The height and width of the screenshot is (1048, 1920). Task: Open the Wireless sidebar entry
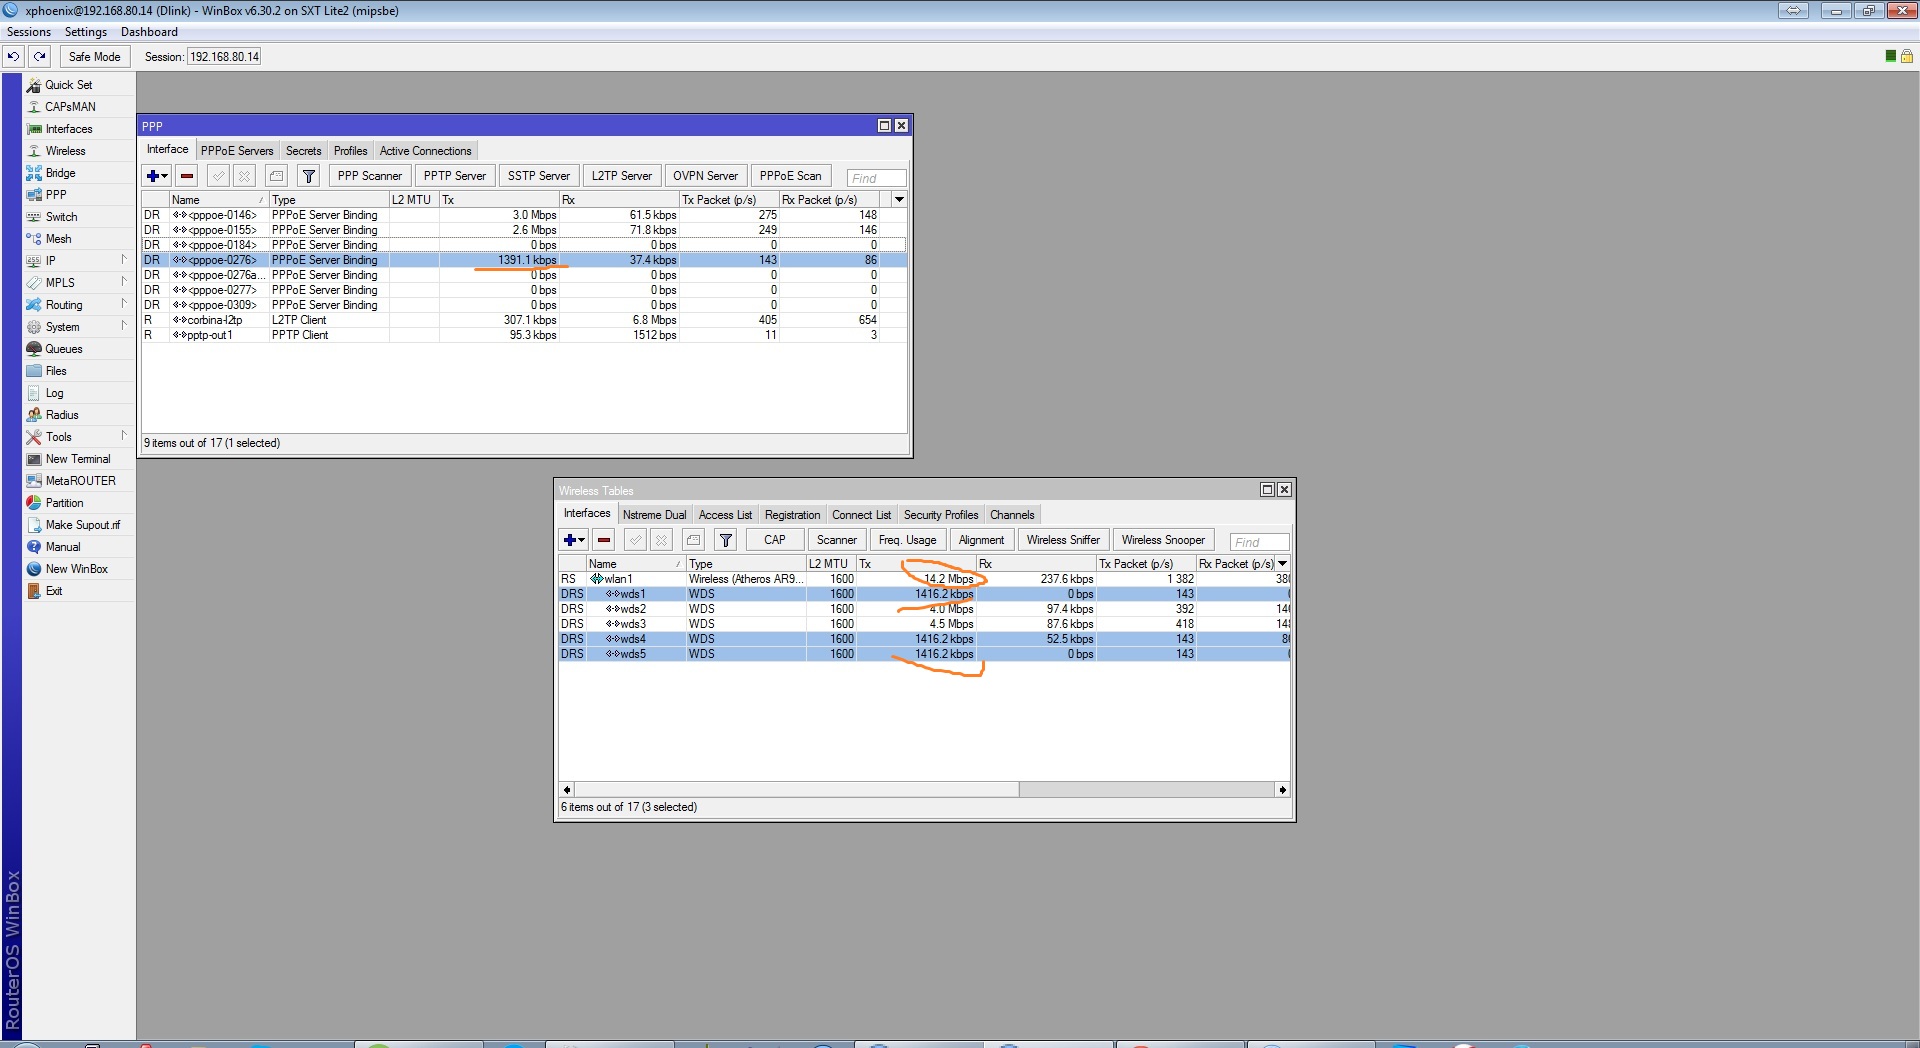[x=66, y=151]
